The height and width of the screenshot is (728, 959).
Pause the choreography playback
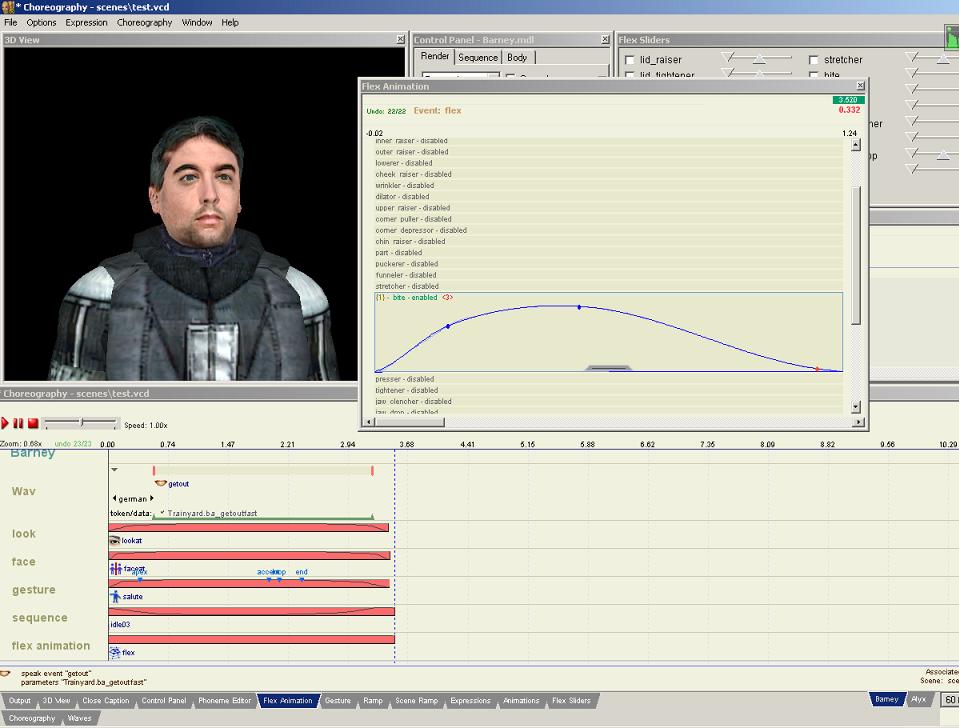[x=18, y=423]
